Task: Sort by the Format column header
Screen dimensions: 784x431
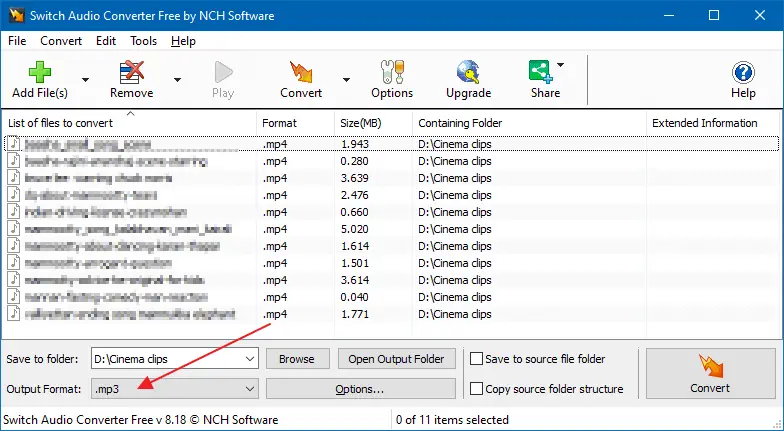Action: (296, 123)
